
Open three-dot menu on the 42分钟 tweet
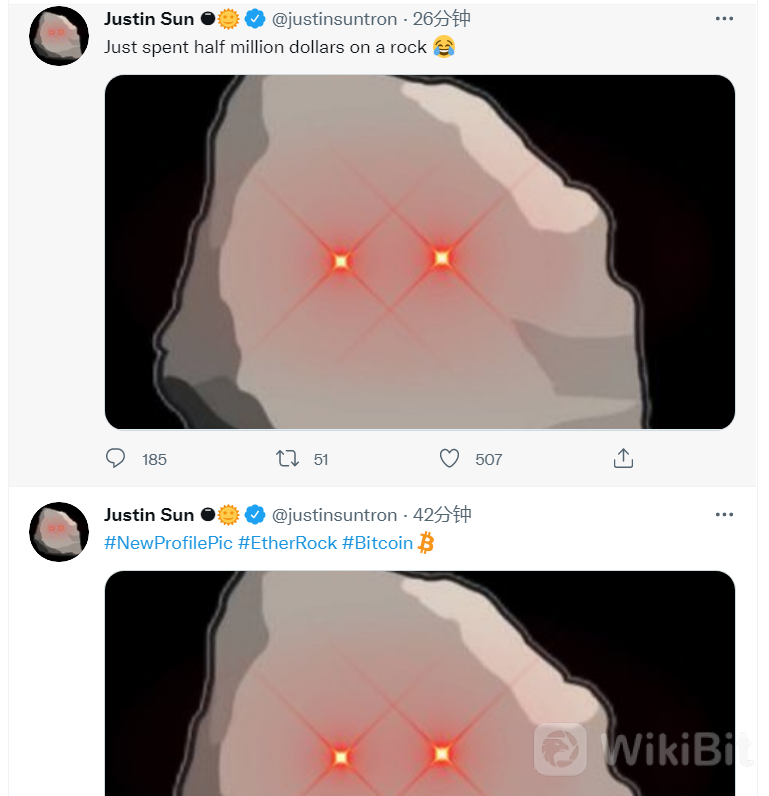[x=724, y=515]
